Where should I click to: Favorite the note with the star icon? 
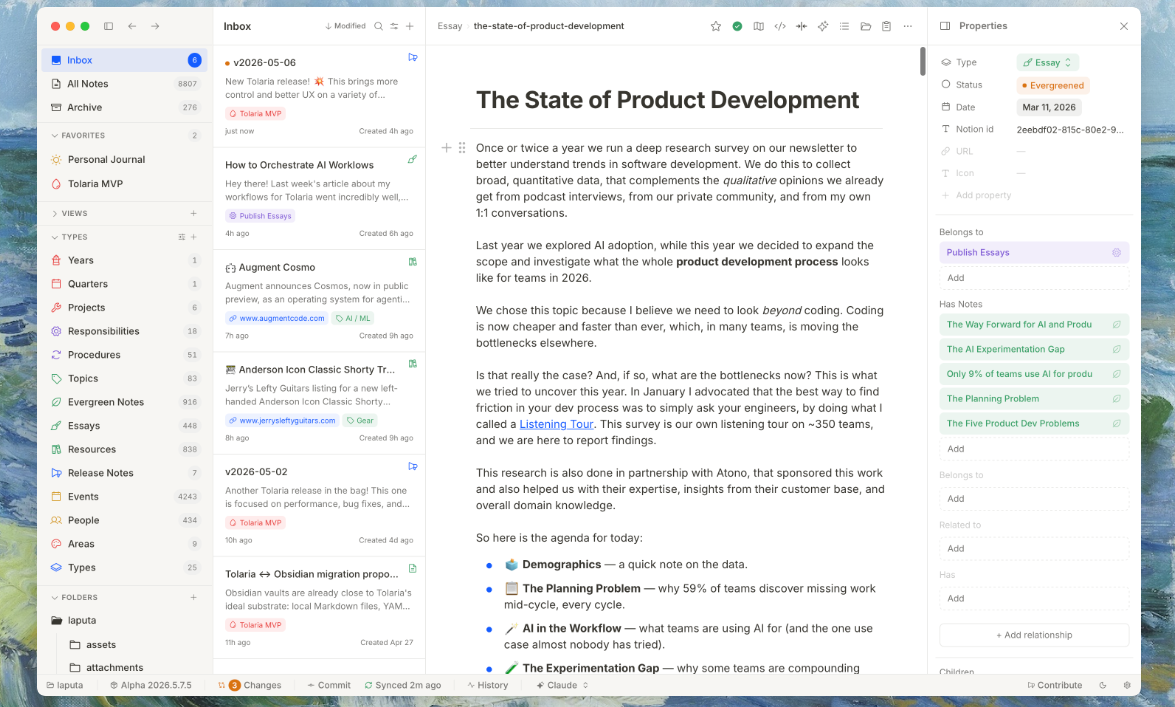point(716,26)
